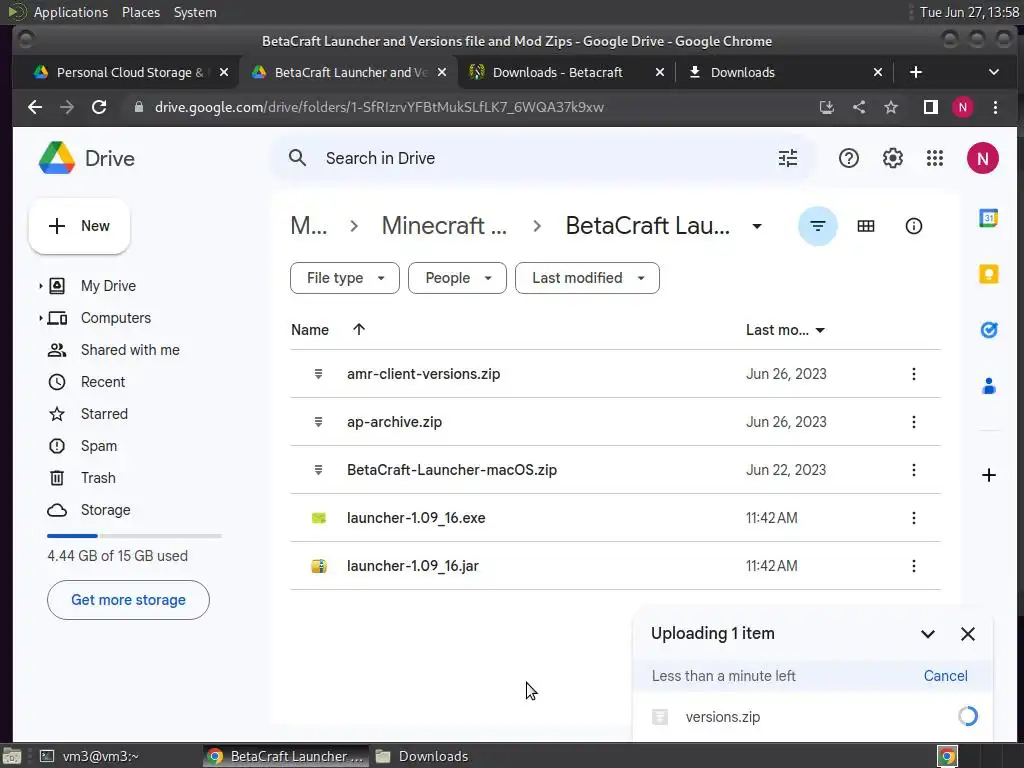Go to Minecraft ... breadcrumb folder
The width and height of the screenshot is (1024, 768).
coord(444,226)
